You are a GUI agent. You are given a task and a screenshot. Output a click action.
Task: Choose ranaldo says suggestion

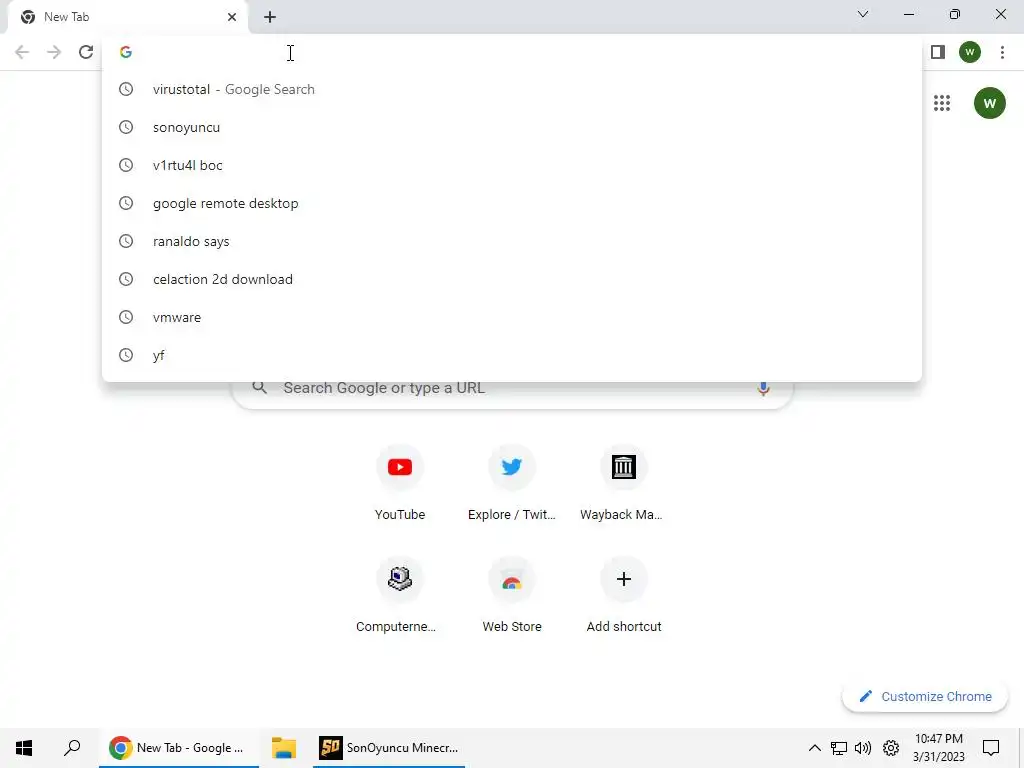click(x=512, y=241)
